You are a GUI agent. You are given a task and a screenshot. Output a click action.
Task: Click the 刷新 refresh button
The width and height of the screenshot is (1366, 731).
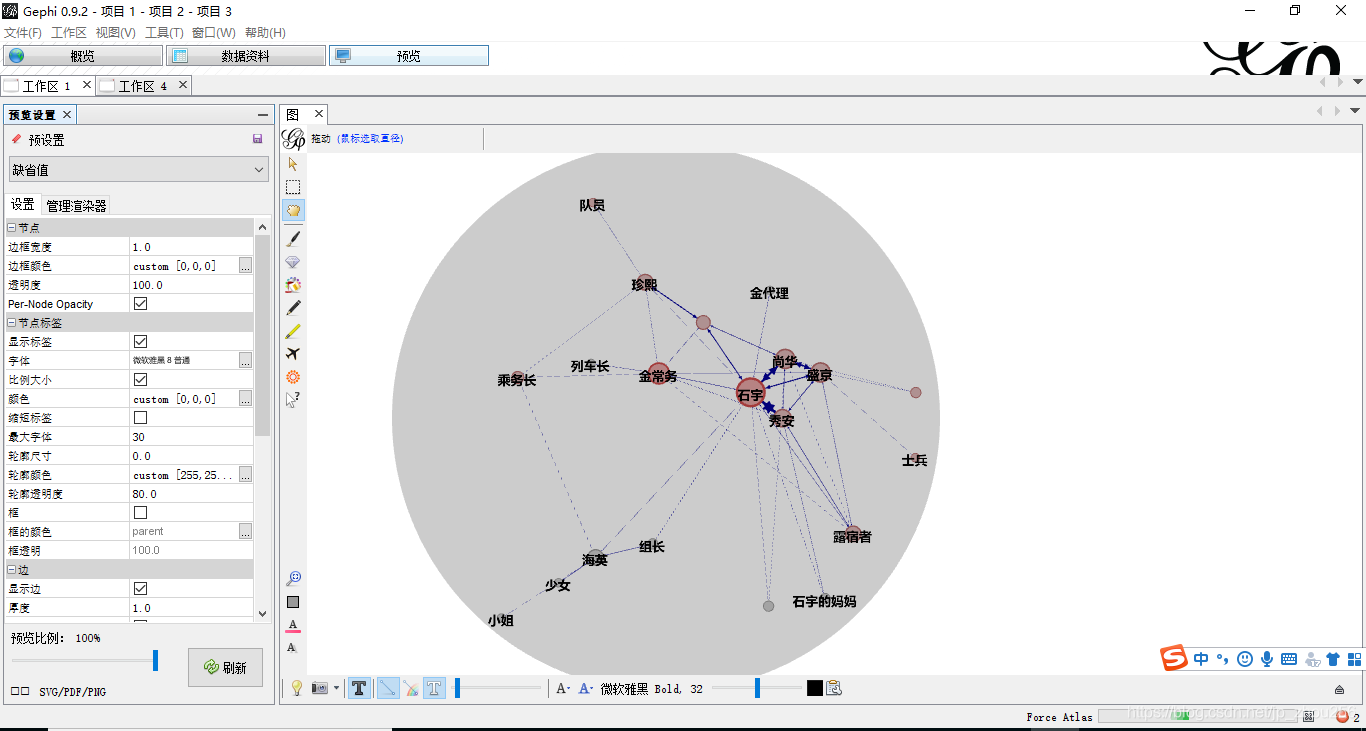(226, 667)
